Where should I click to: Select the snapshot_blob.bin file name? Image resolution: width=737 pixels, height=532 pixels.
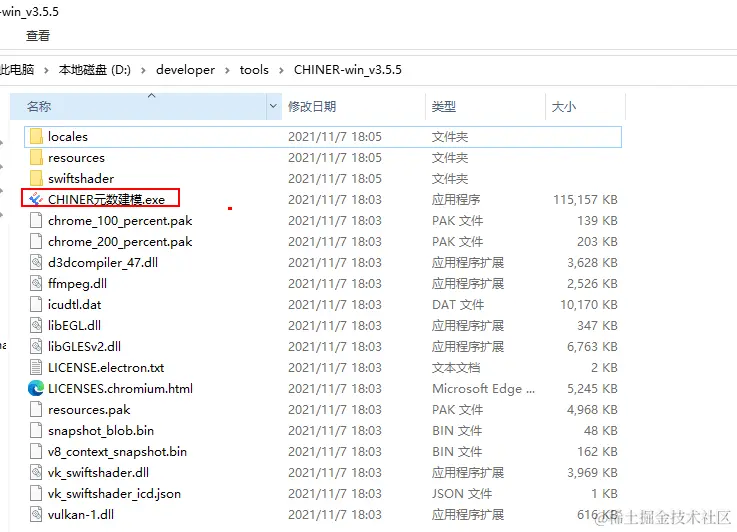point(101,430)
